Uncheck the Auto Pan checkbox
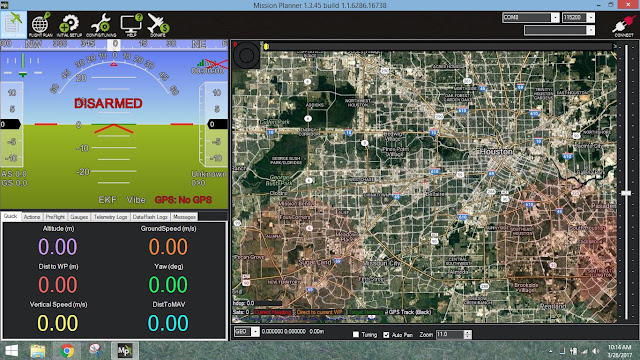This screenshot has width=640, height=360. [x=386, y=334]
